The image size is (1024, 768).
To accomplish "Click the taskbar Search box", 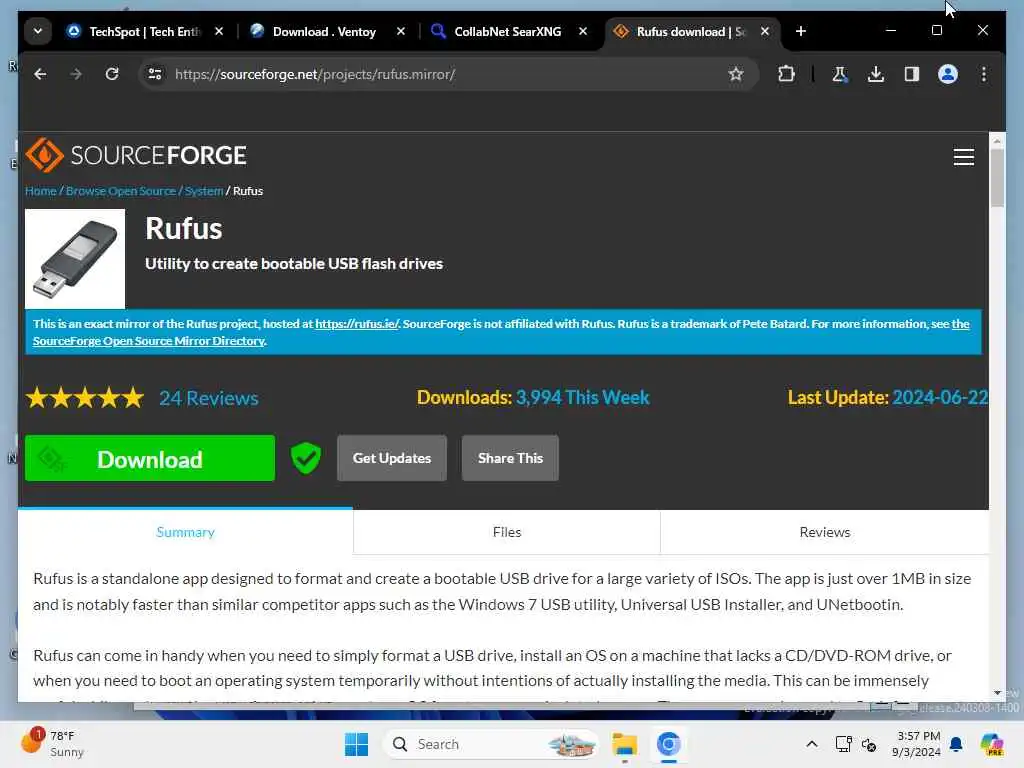I will (490, 744).
